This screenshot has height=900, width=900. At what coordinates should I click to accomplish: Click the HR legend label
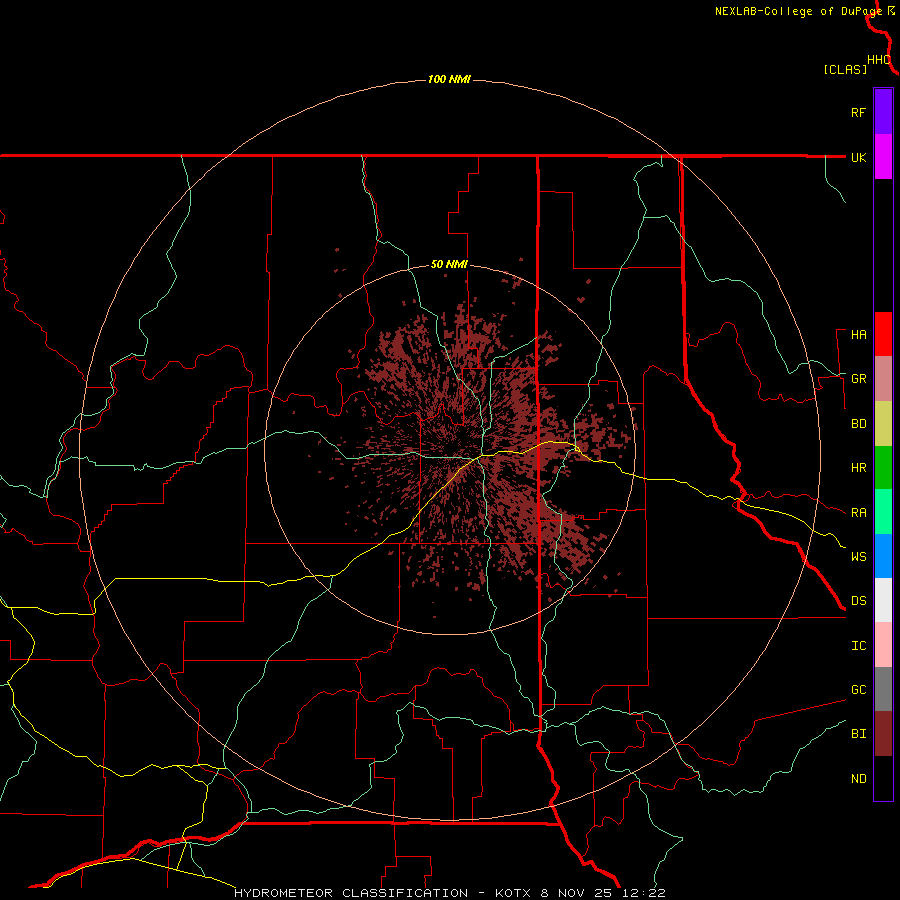click(x=858, y=468)
